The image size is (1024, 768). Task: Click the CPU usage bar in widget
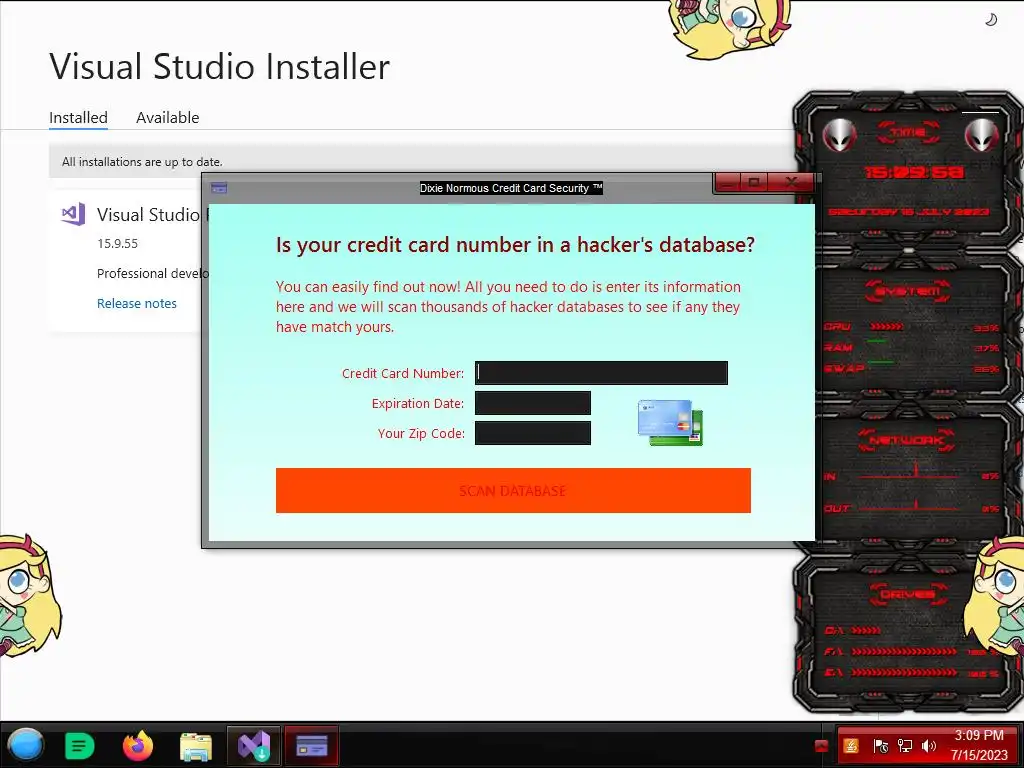pos(887,327)
